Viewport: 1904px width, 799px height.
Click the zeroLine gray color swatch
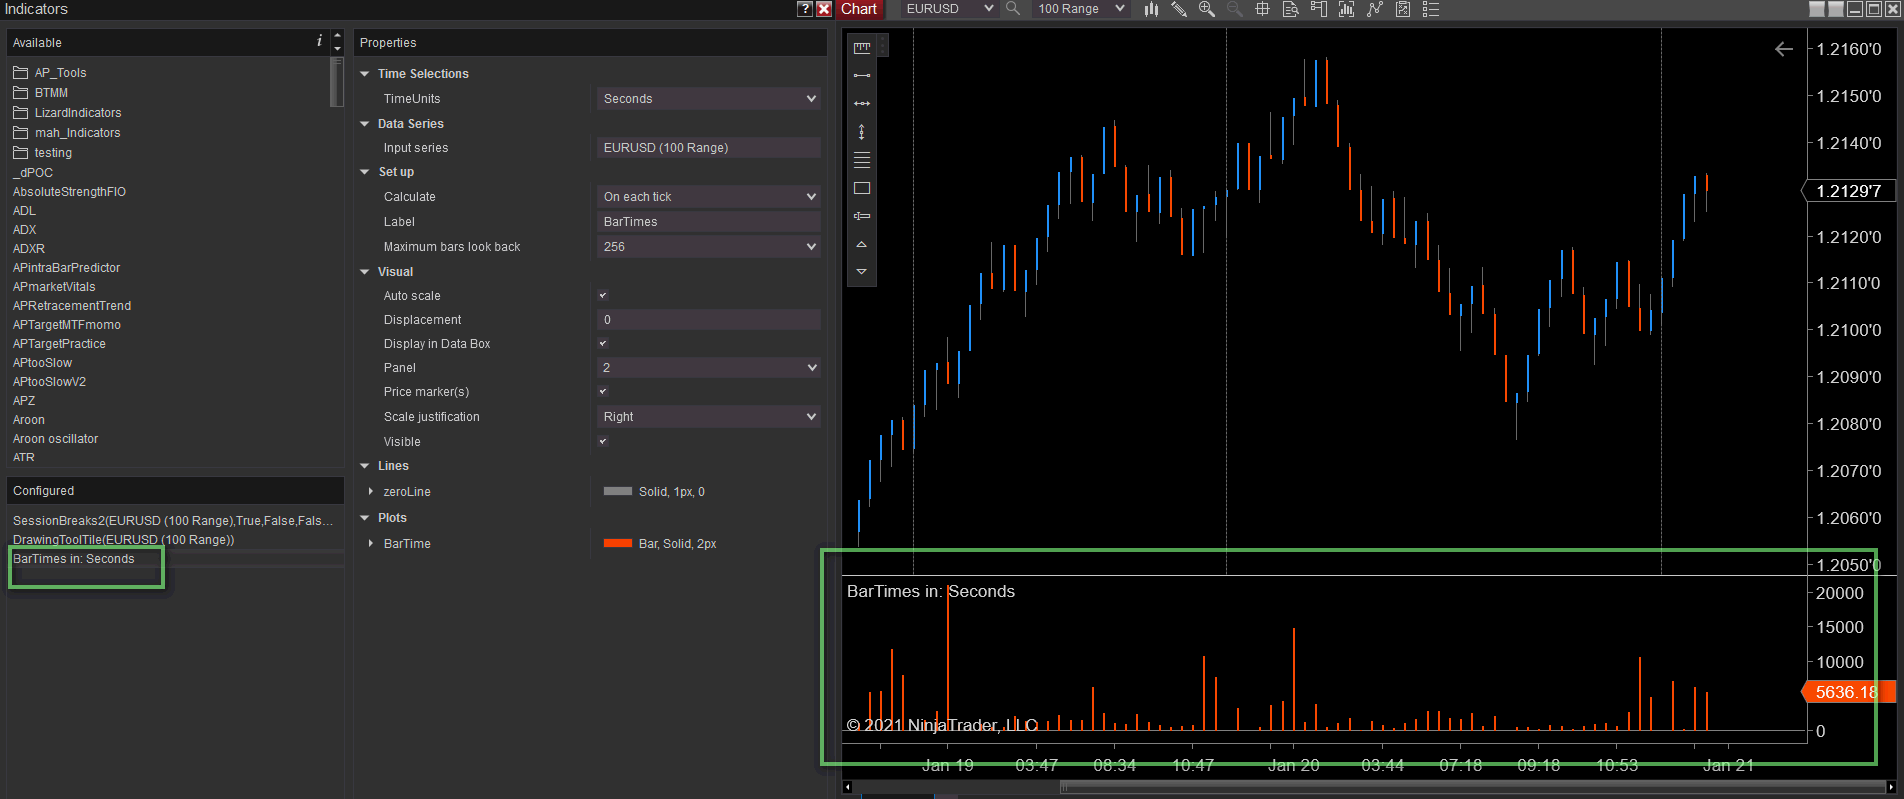pyautogui.click(x=618, y=492)
